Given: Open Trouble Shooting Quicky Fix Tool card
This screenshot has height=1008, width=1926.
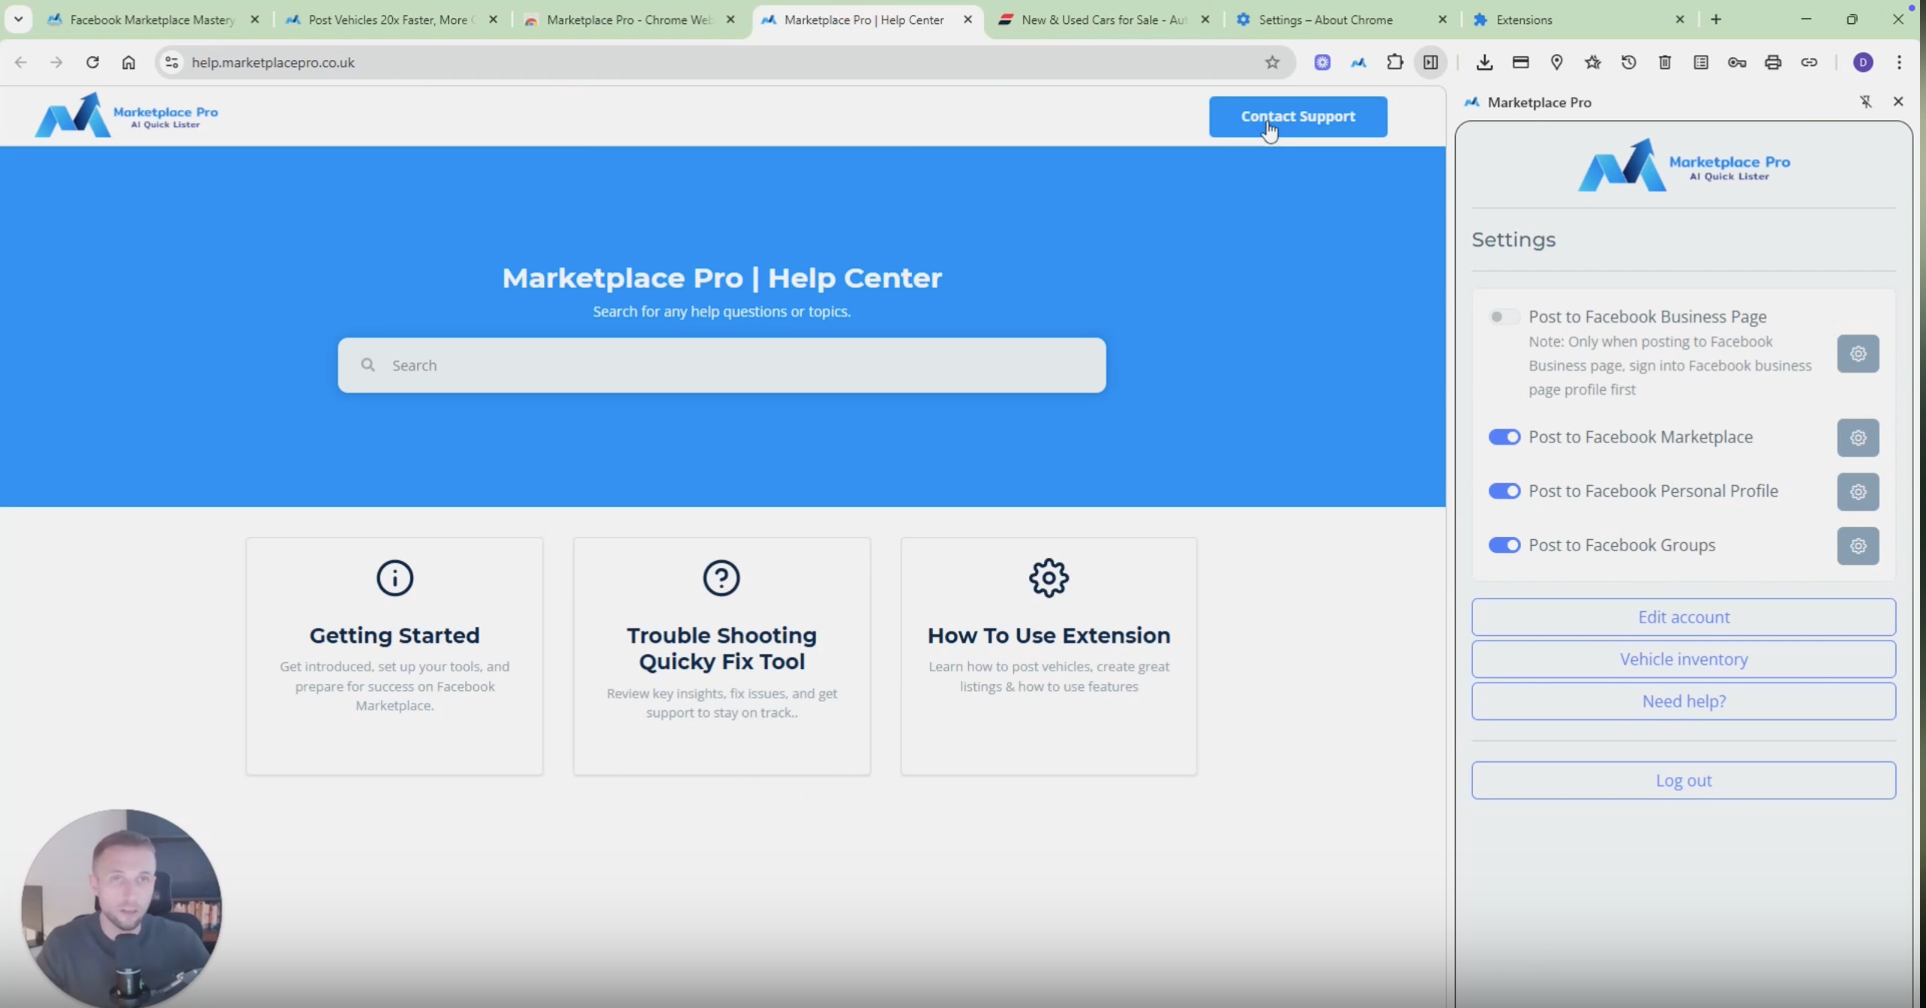Looking at the screenshot, I should [721, 656].
